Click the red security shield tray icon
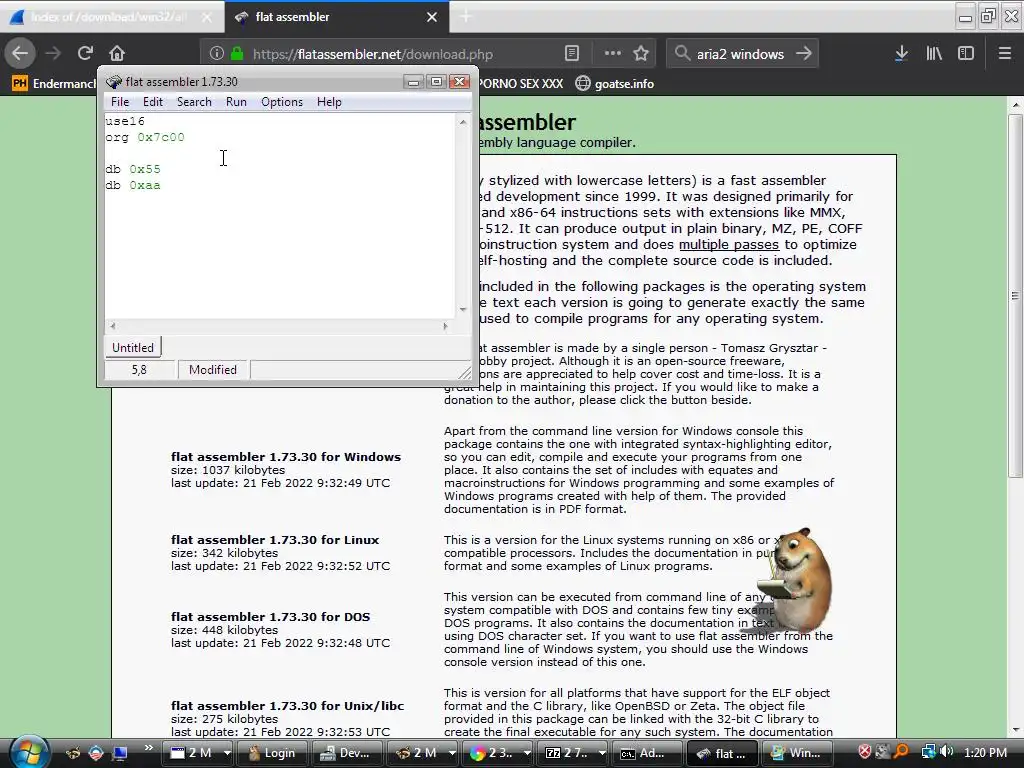Image resolution: width=1024 pixels, height=768 pixels. coord(865,752)
